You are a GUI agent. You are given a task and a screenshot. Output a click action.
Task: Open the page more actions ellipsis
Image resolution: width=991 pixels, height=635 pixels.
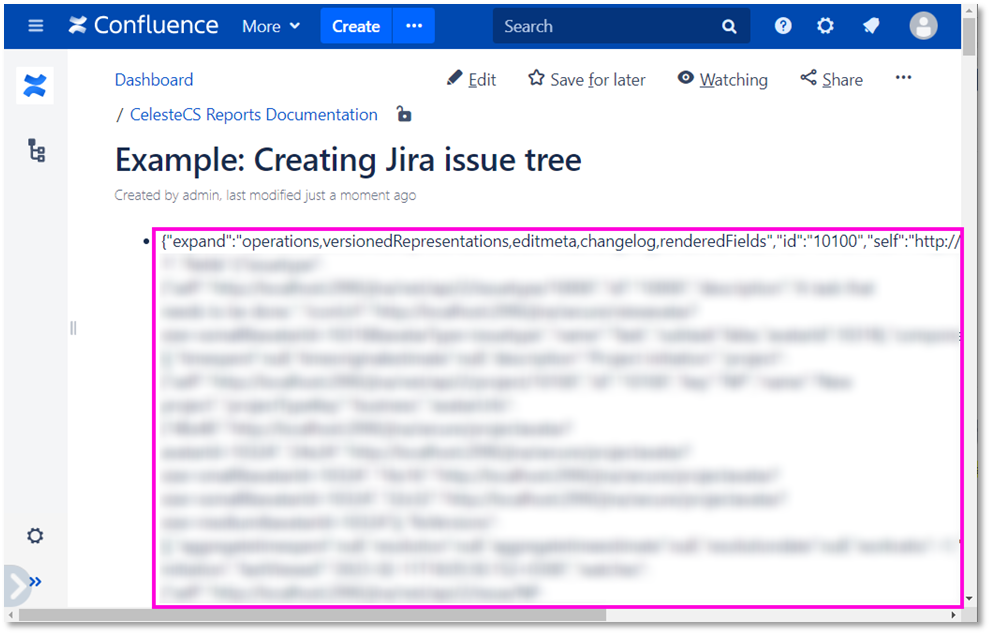tap(904, 78)
